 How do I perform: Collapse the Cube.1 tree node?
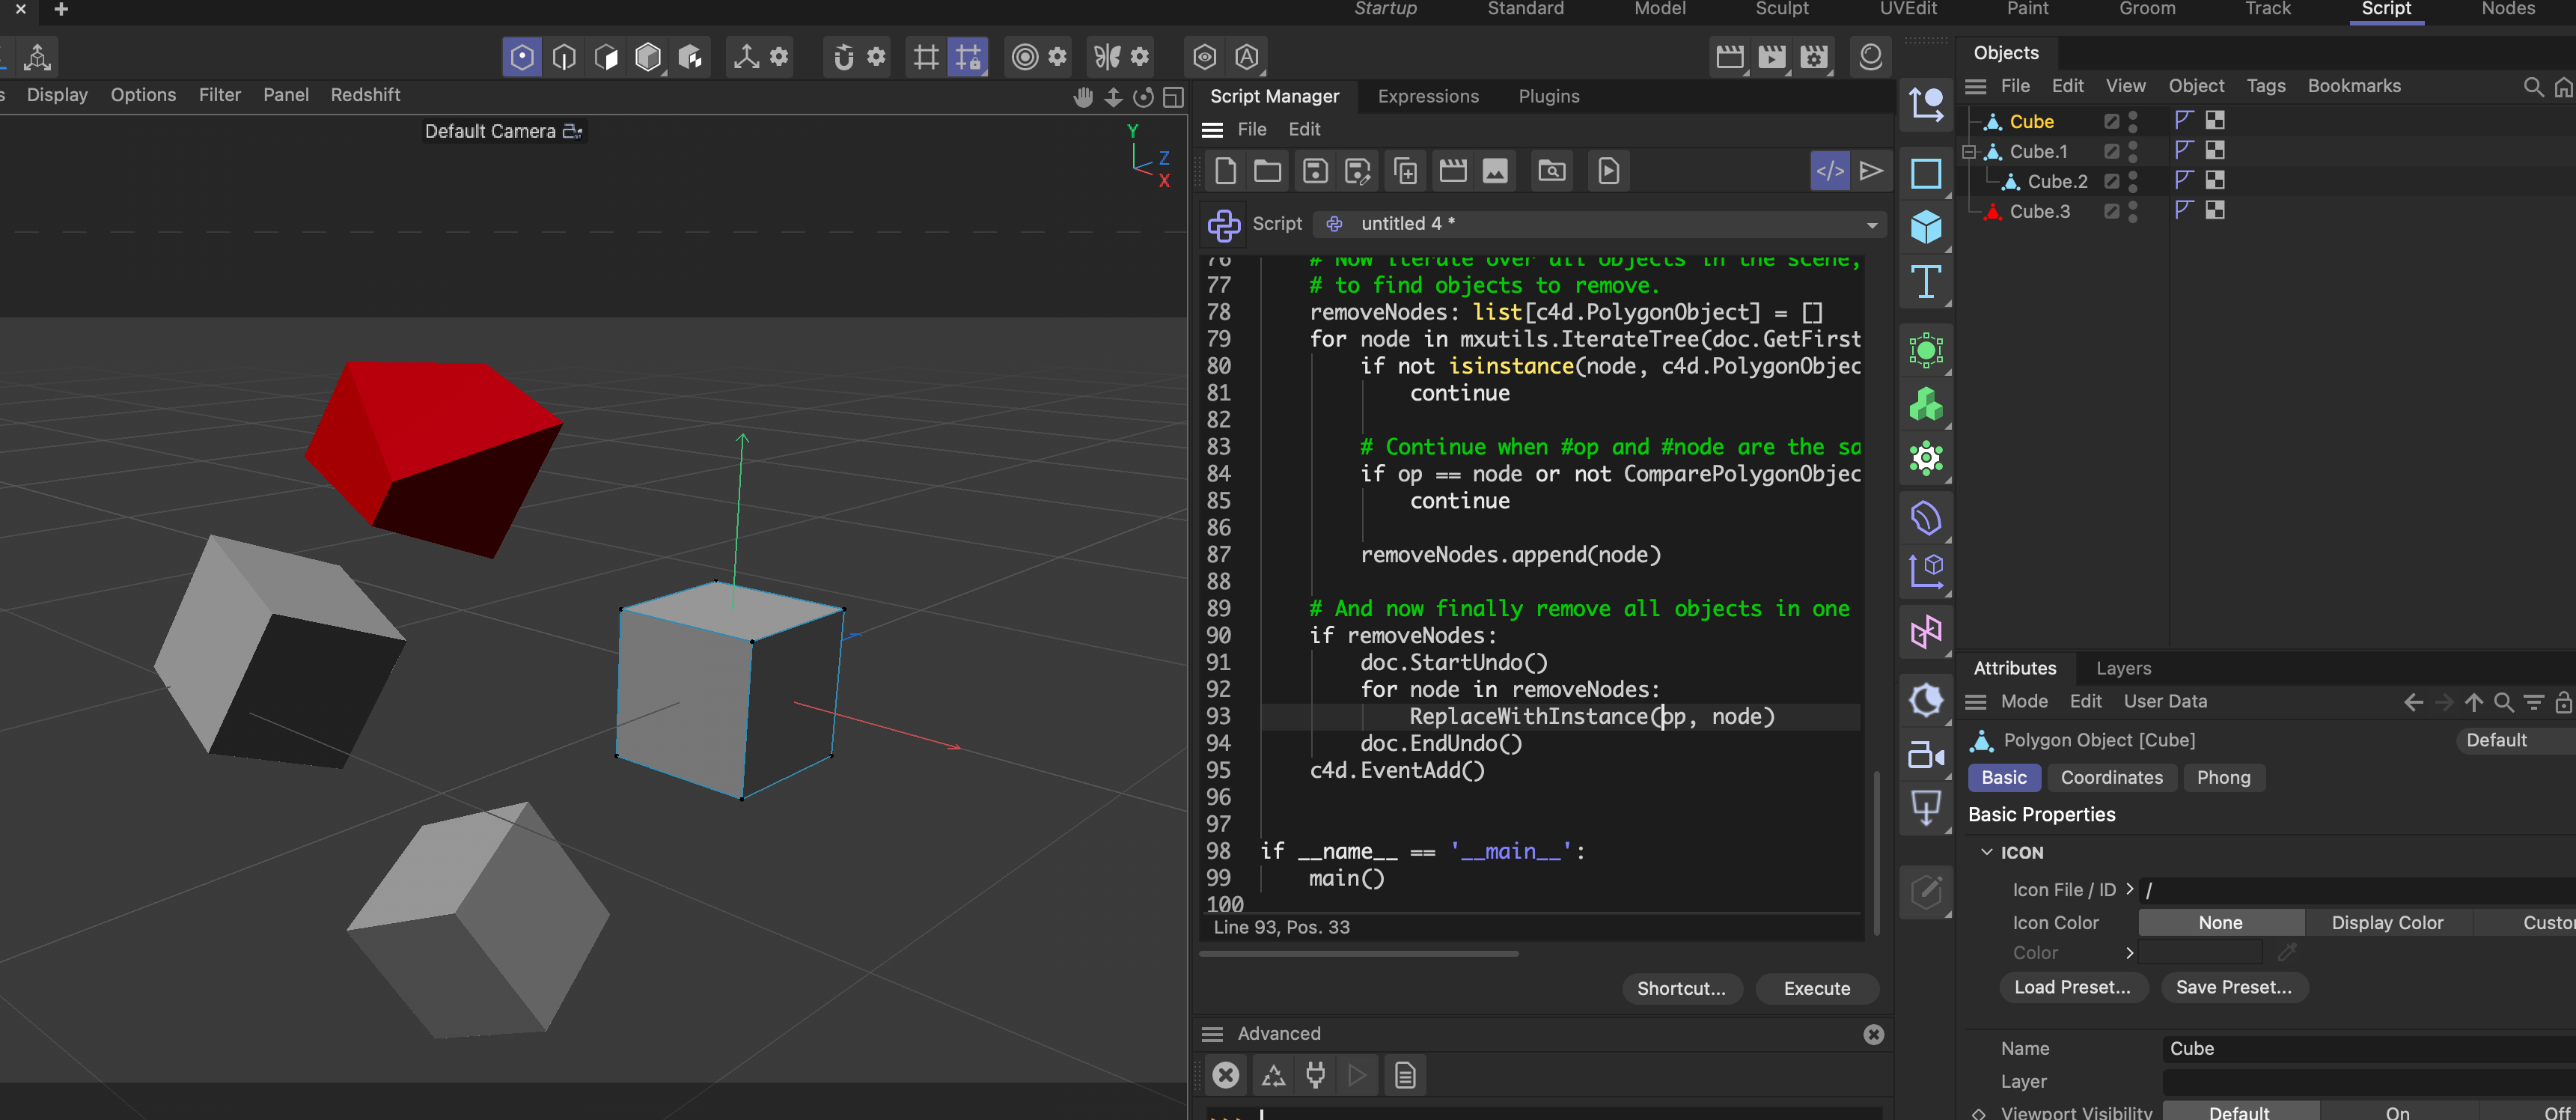[1969, 152]
